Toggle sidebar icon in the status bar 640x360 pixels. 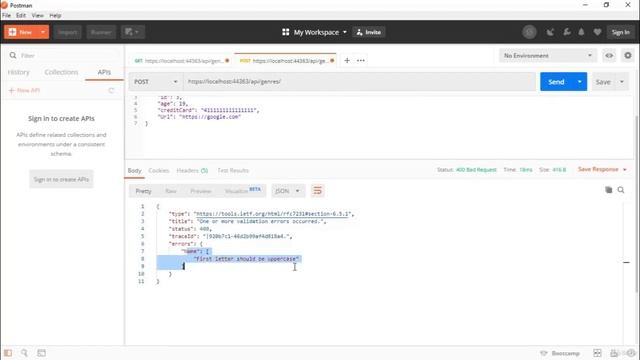coord(8,353)
